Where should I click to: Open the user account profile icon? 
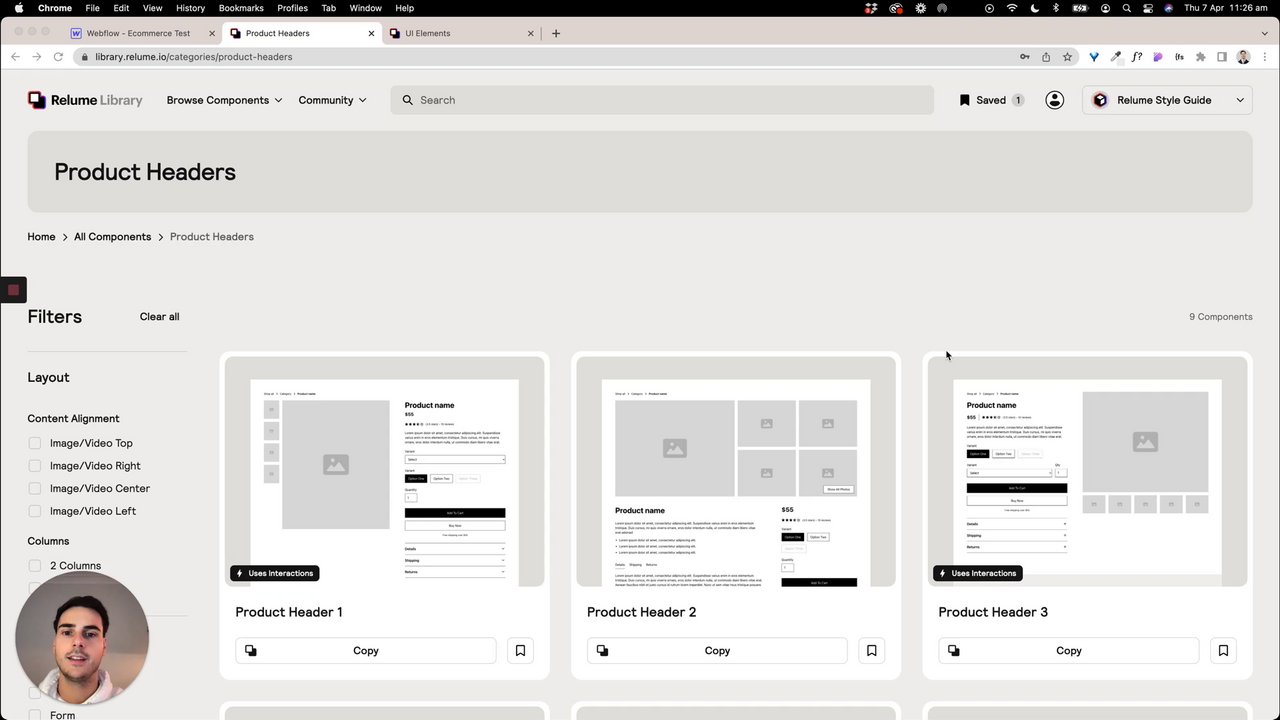pyautogui.click(x=1054, y=100)
